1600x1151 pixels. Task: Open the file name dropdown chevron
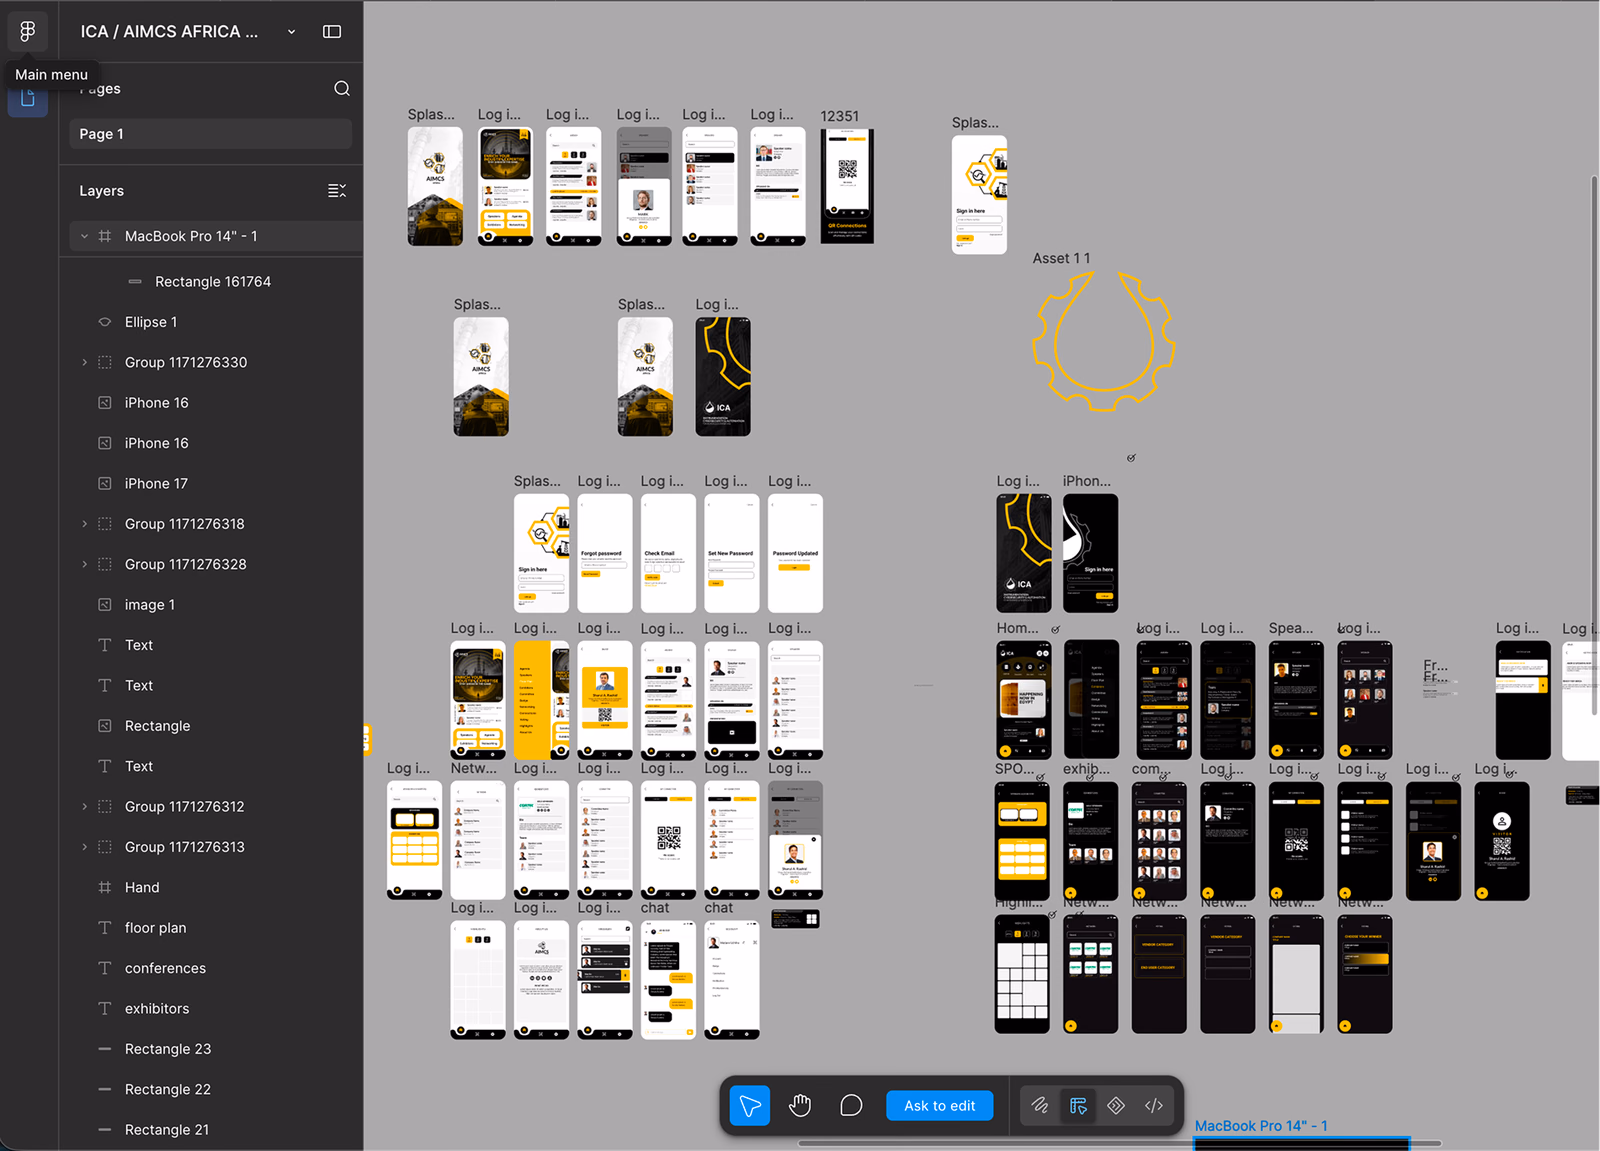tap(291, 32)
